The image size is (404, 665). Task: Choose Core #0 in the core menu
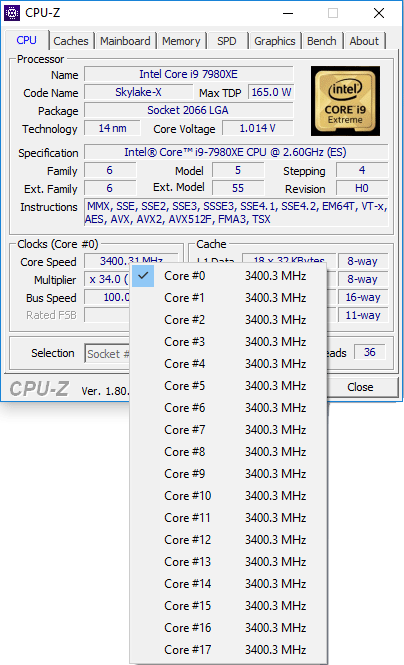point(228,276)
